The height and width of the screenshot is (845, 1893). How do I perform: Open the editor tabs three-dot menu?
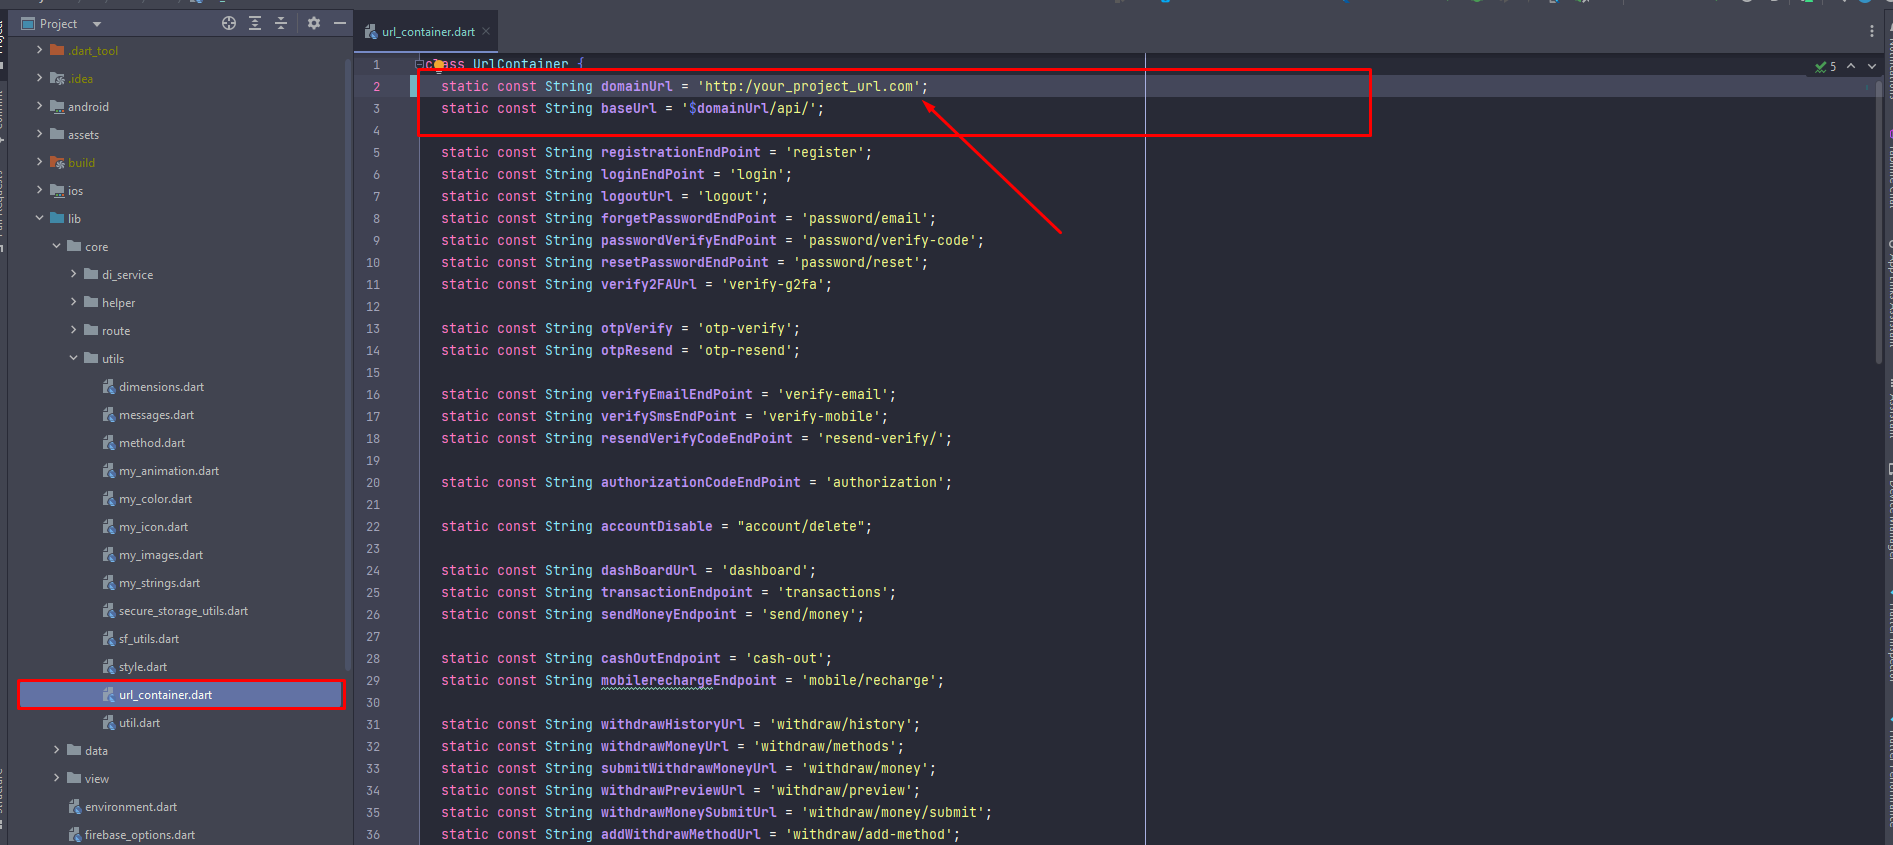[x=1872, y=31]
